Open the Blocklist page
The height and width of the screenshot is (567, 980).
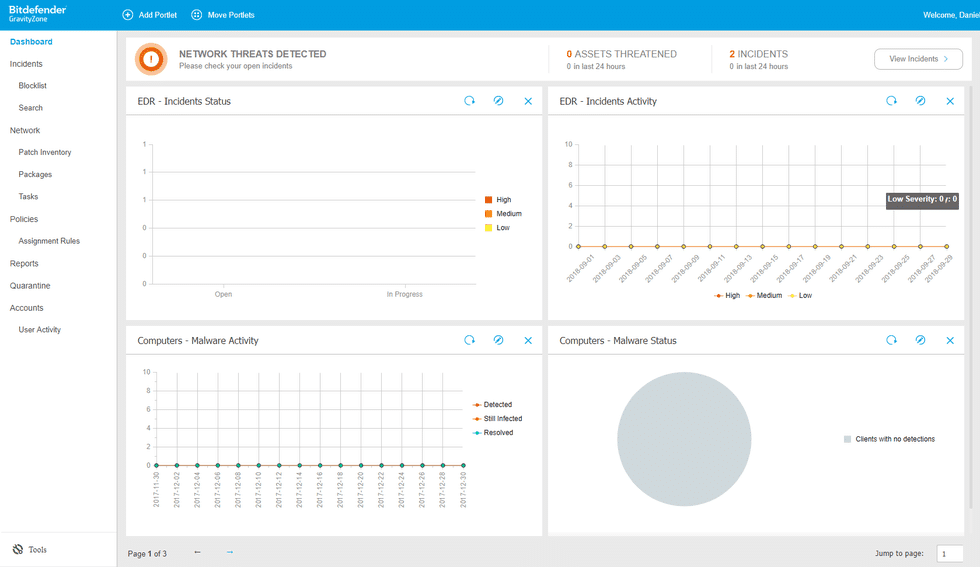point(32,86)
